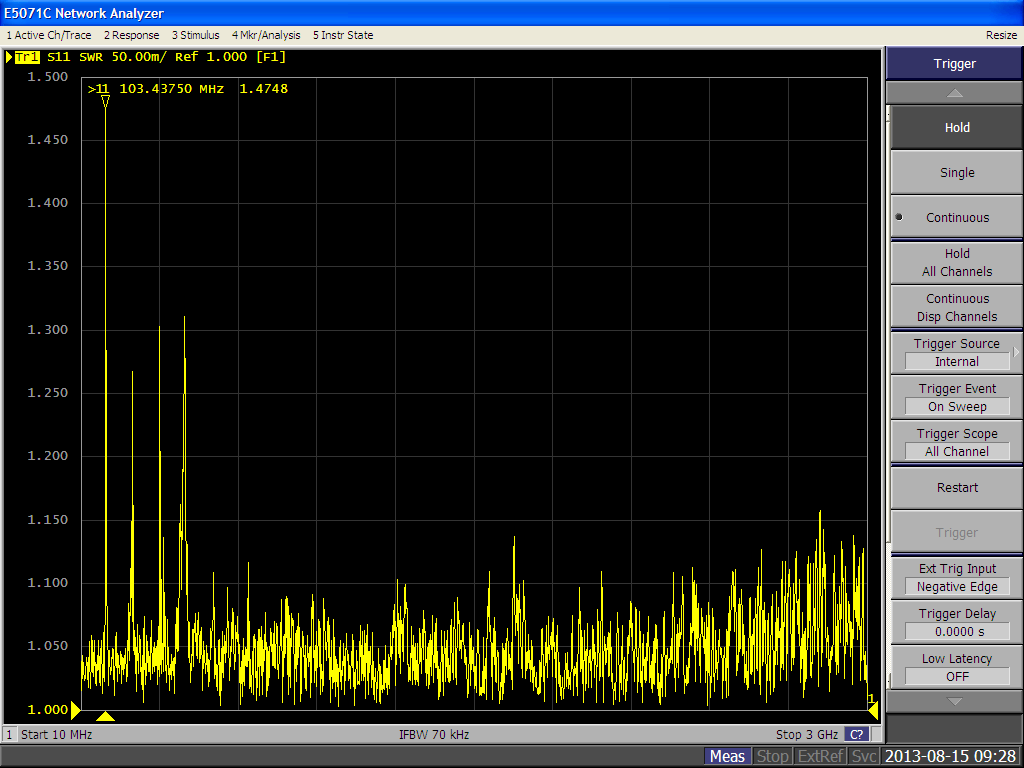Expand the Trigger Source submenu
The height and width of the screenshot is (768, 1024).
coord(956,352)
